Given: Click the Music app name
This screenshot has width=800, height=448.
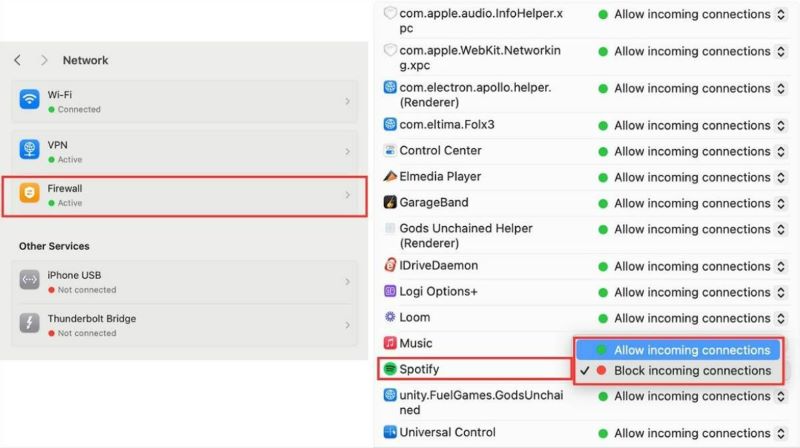Looking at the screenshot, I should coord(416,343).
